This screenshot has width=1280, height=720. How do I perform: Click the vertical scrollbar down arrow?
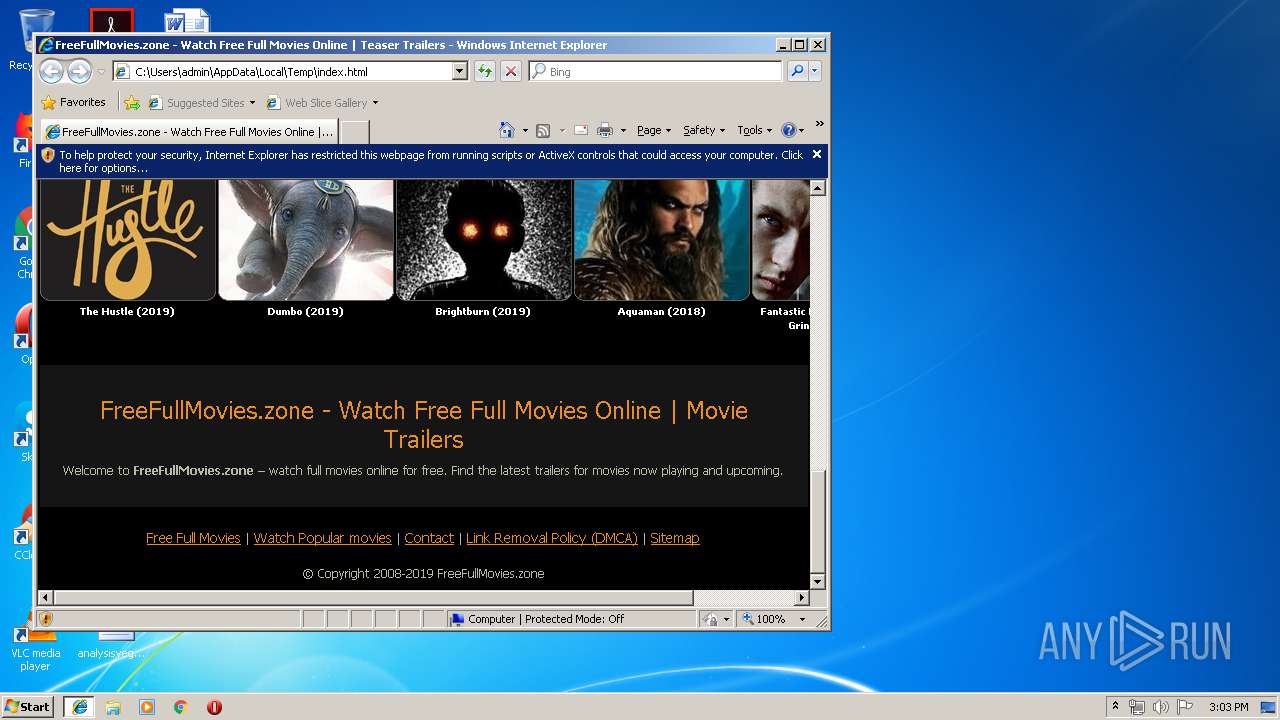click(817, 581)
